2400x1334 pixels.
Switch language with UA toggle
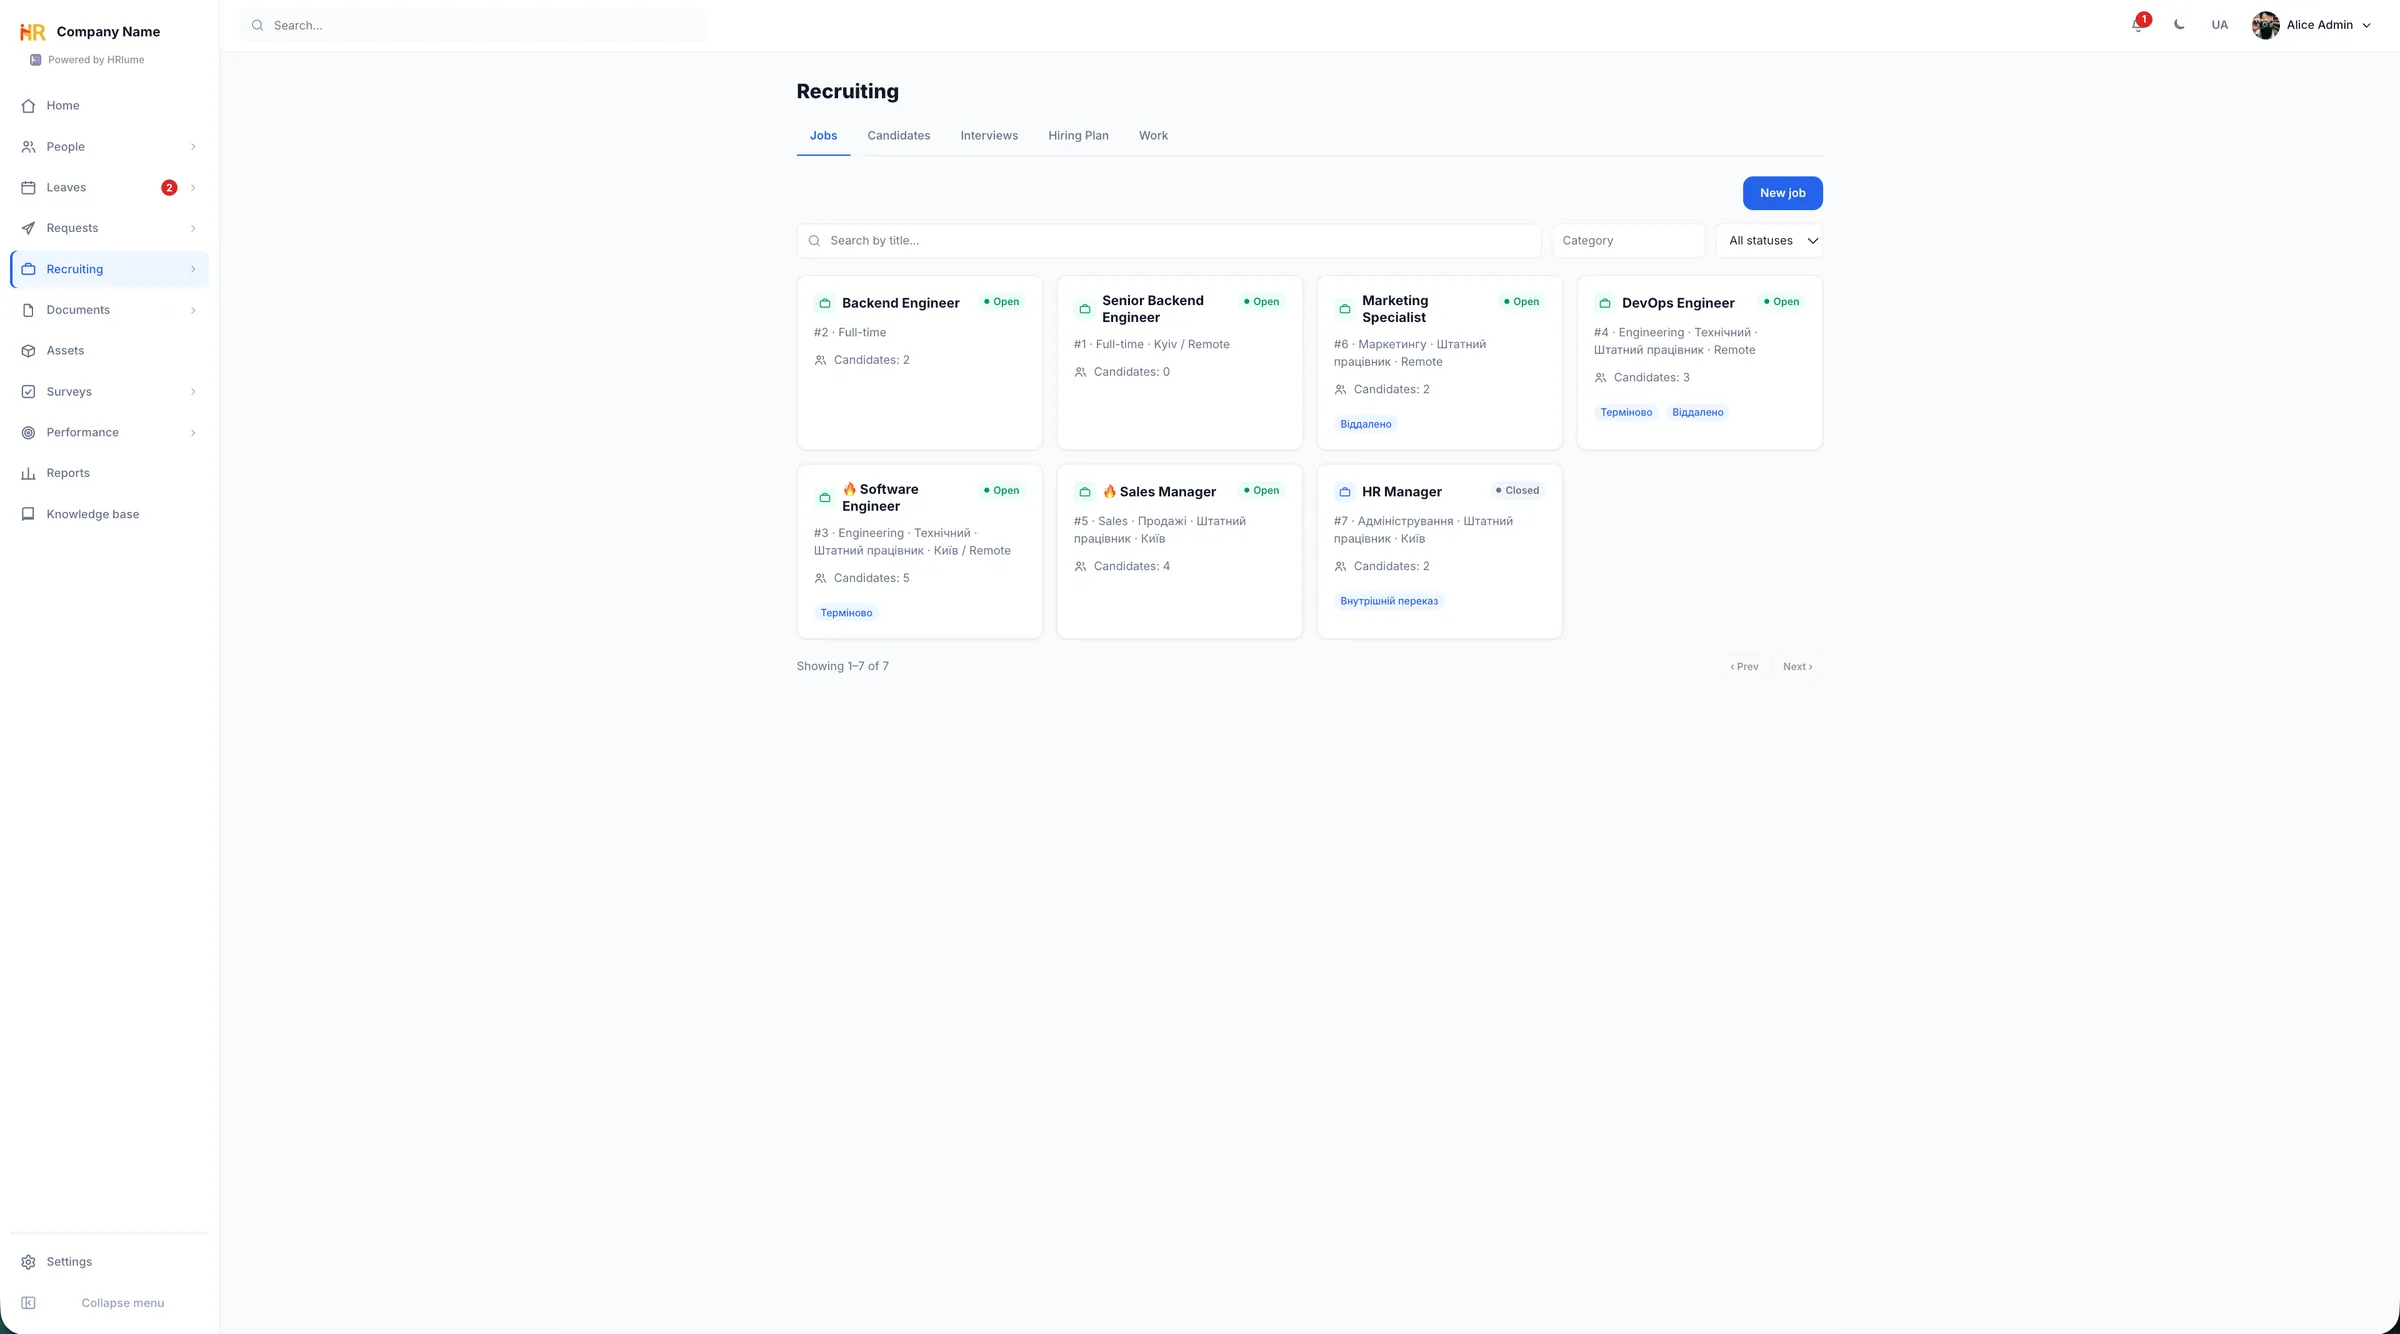[x=2219, y=25]
